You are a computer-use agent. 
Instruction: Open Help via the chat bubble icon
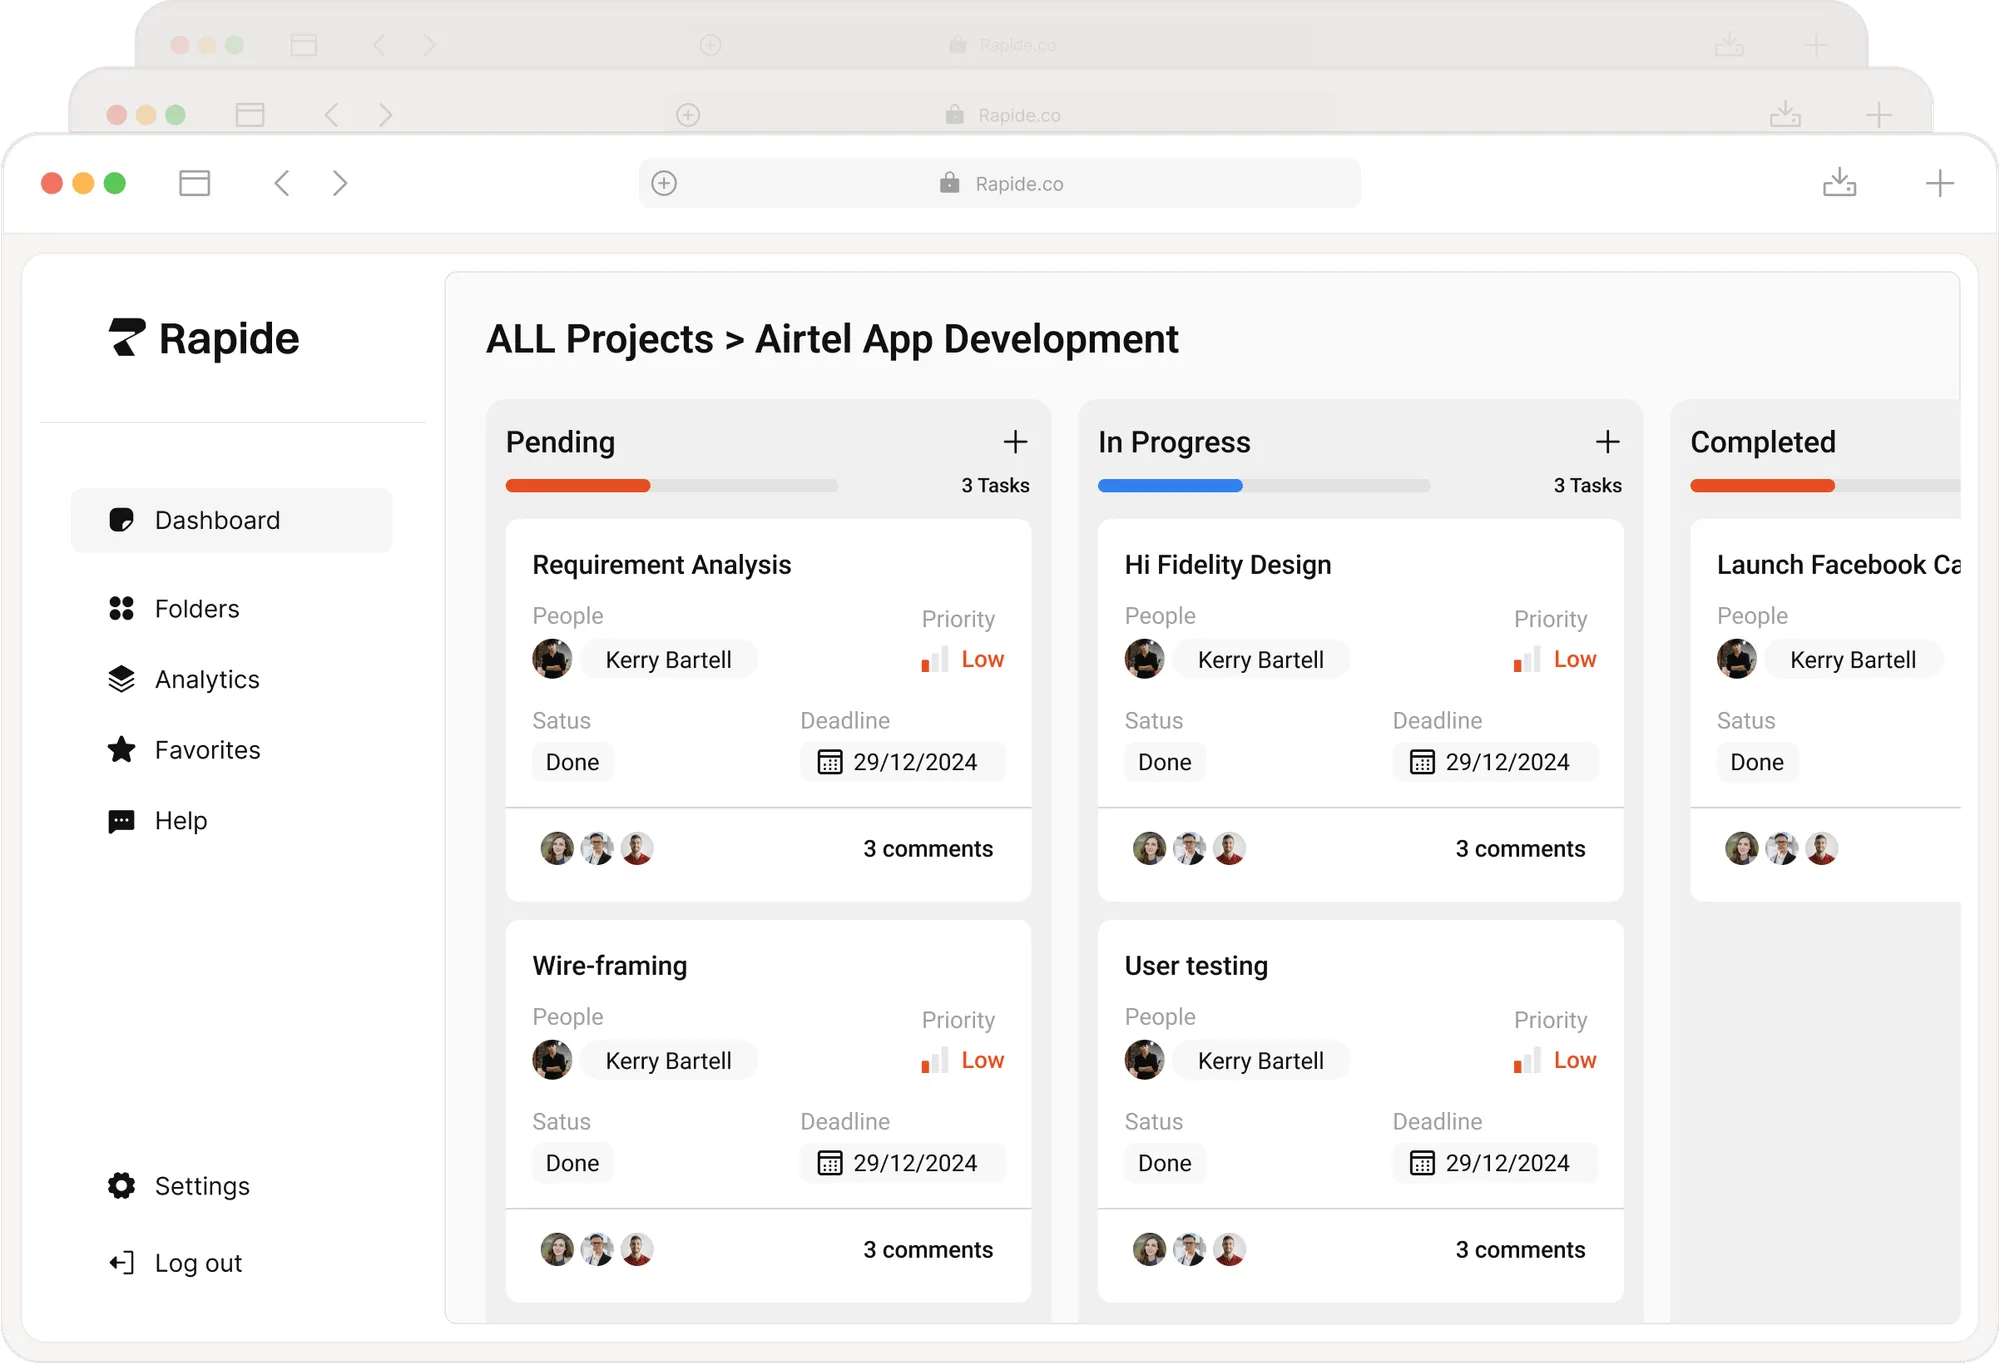(x=120, y=820)
